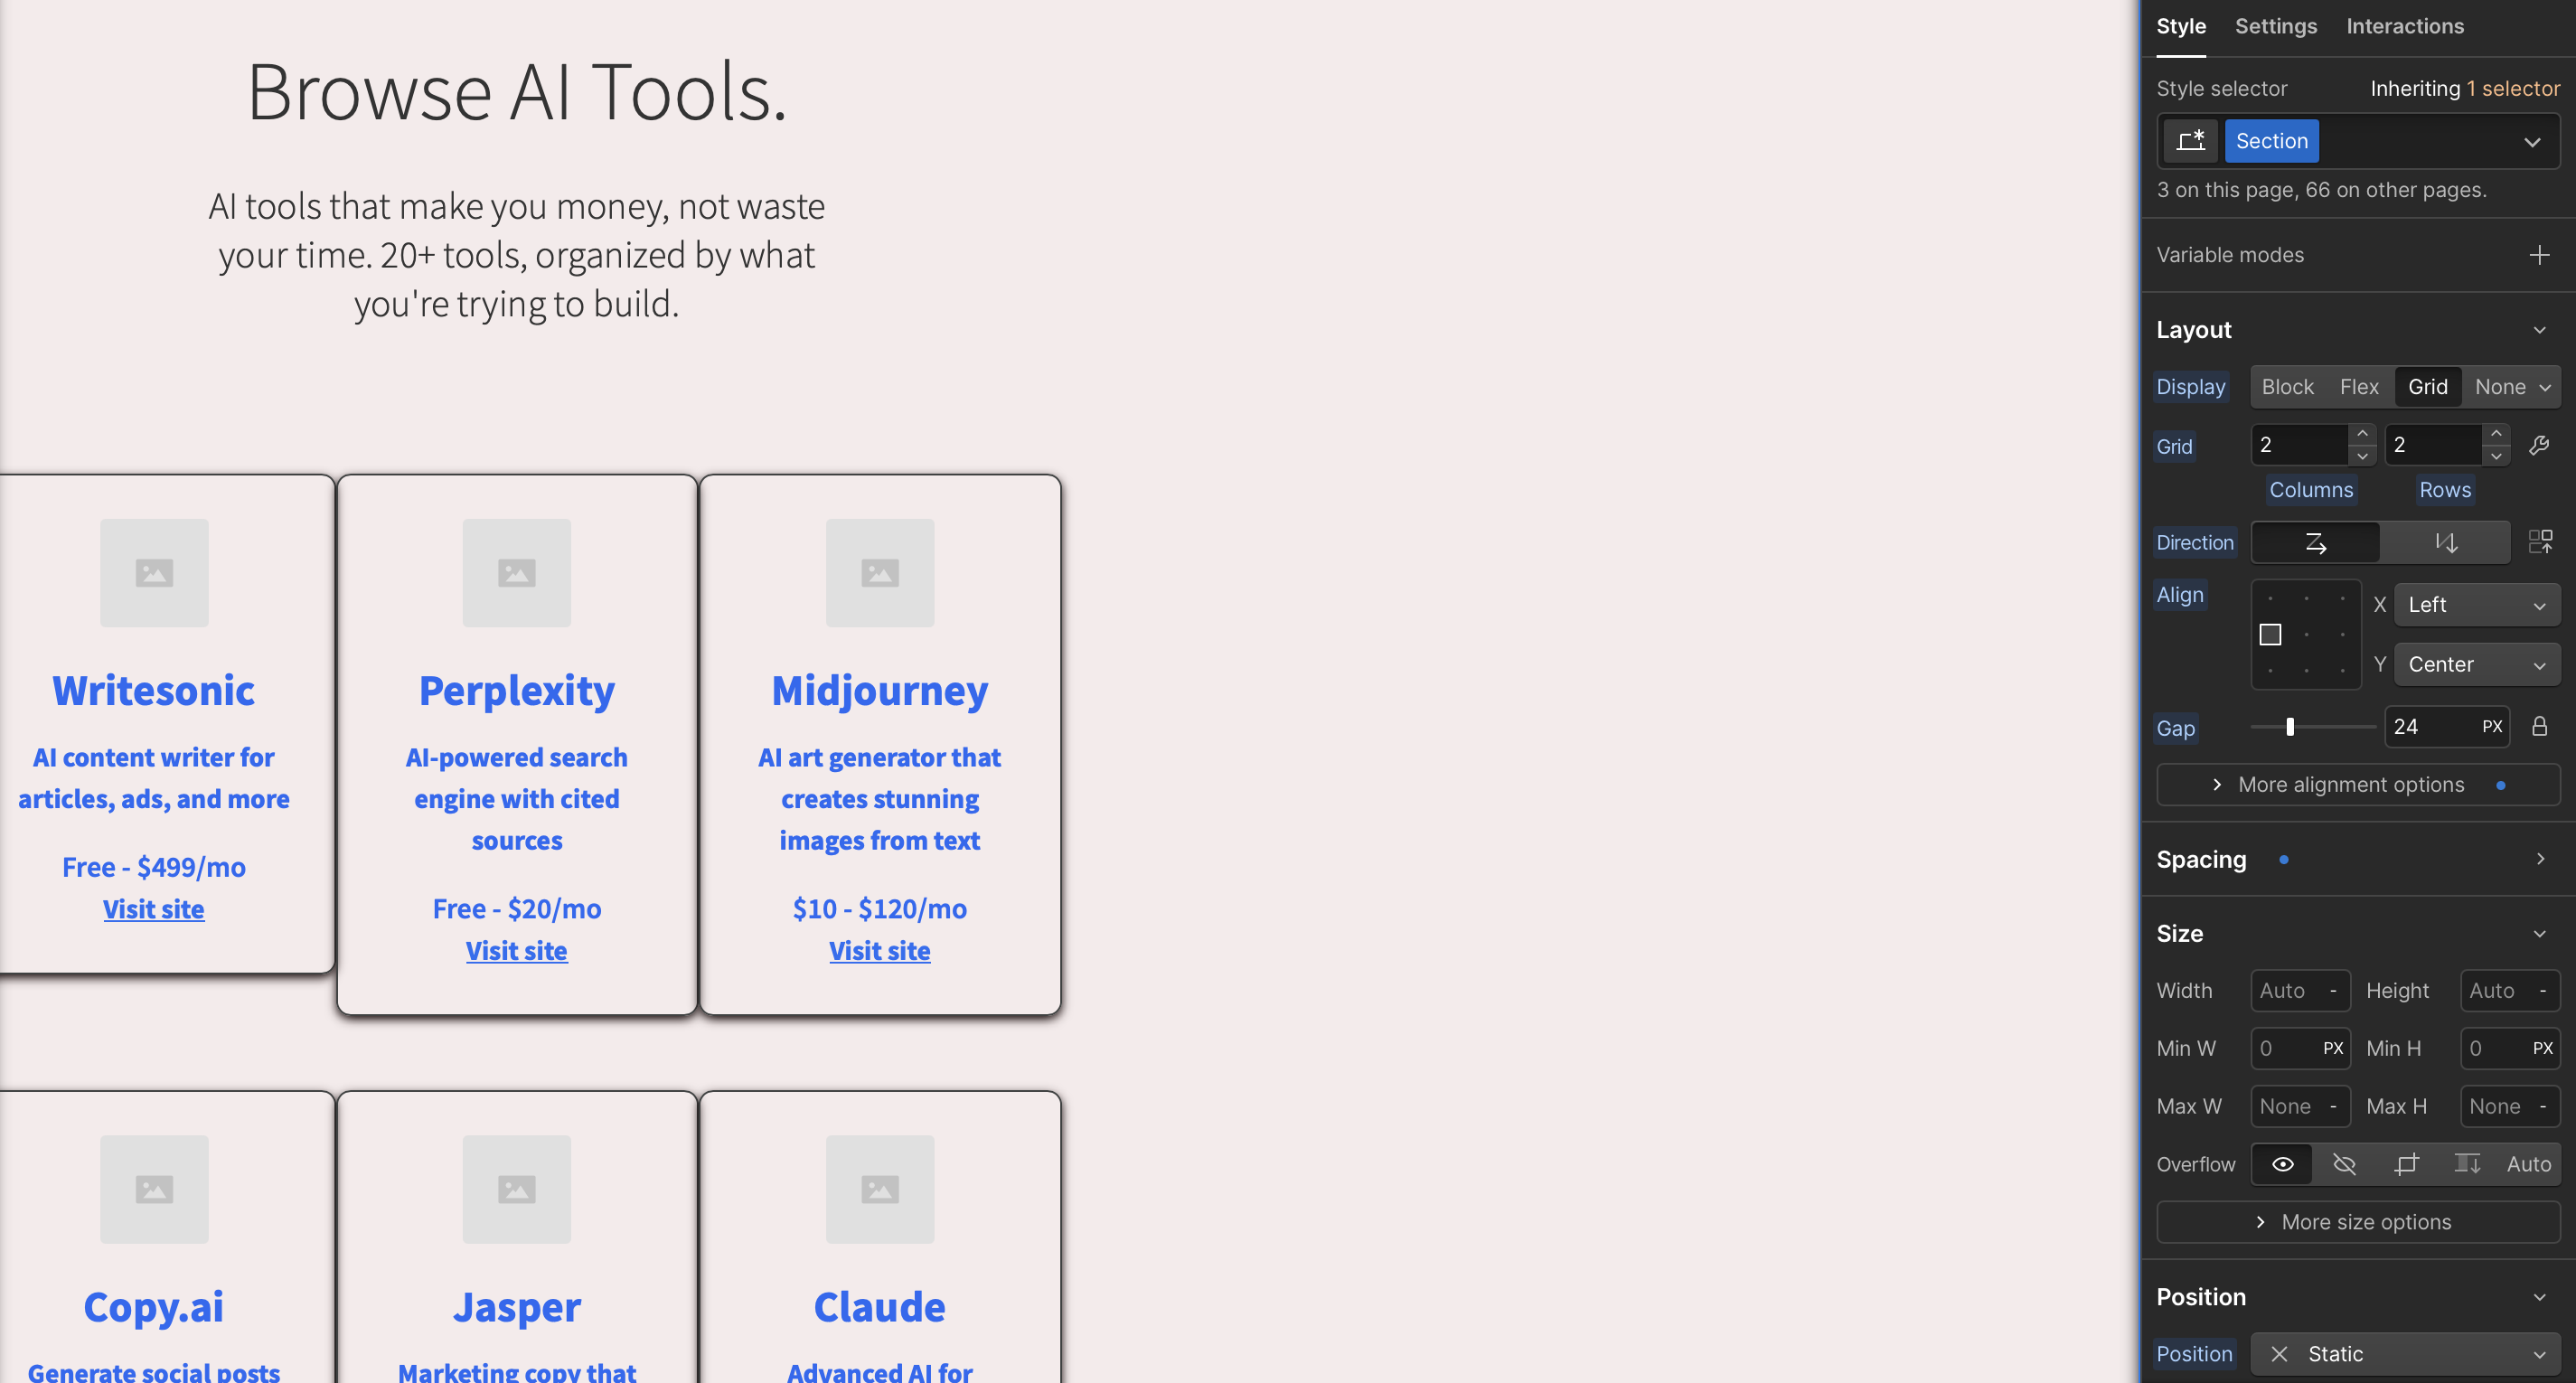Click Perplexity's Visit site link
The width and height of the screenshot is (2576, 1383).
(x=516, y=951)
